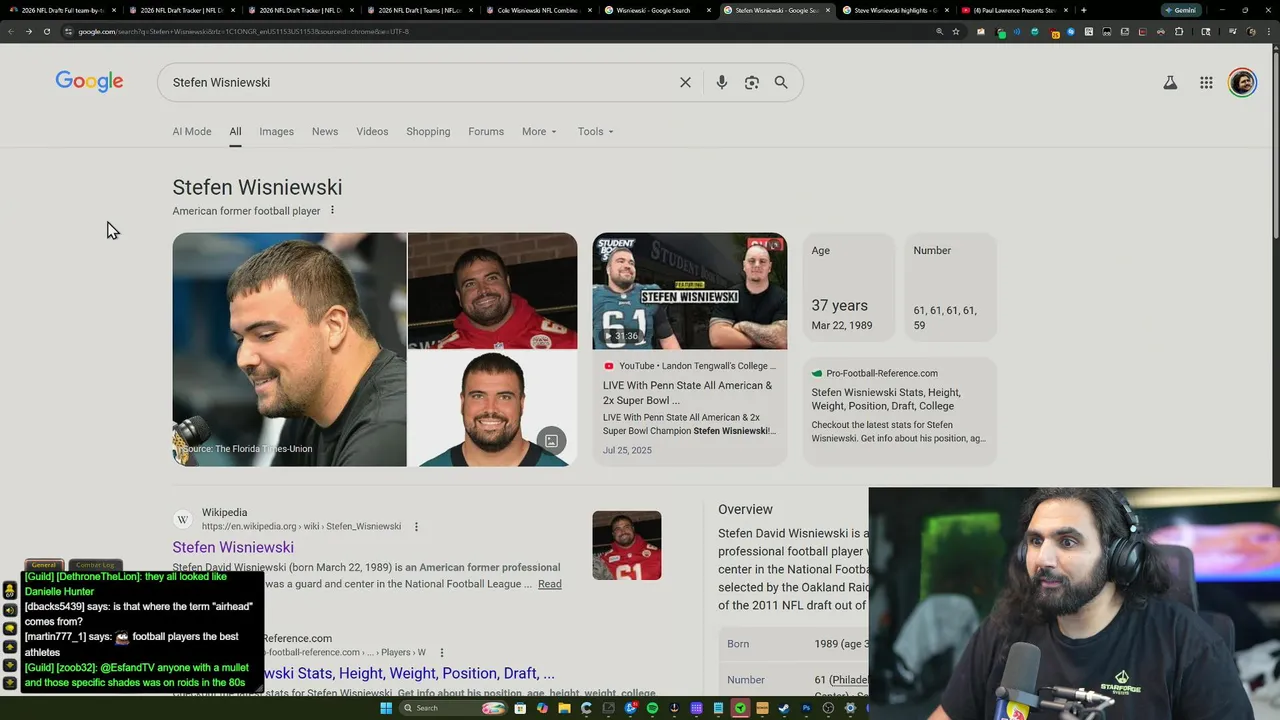The width and height of the screenshot is (1280, 720).
Task: Close the Steve Wisniewski highlights tab
Action: pos(946,10)
